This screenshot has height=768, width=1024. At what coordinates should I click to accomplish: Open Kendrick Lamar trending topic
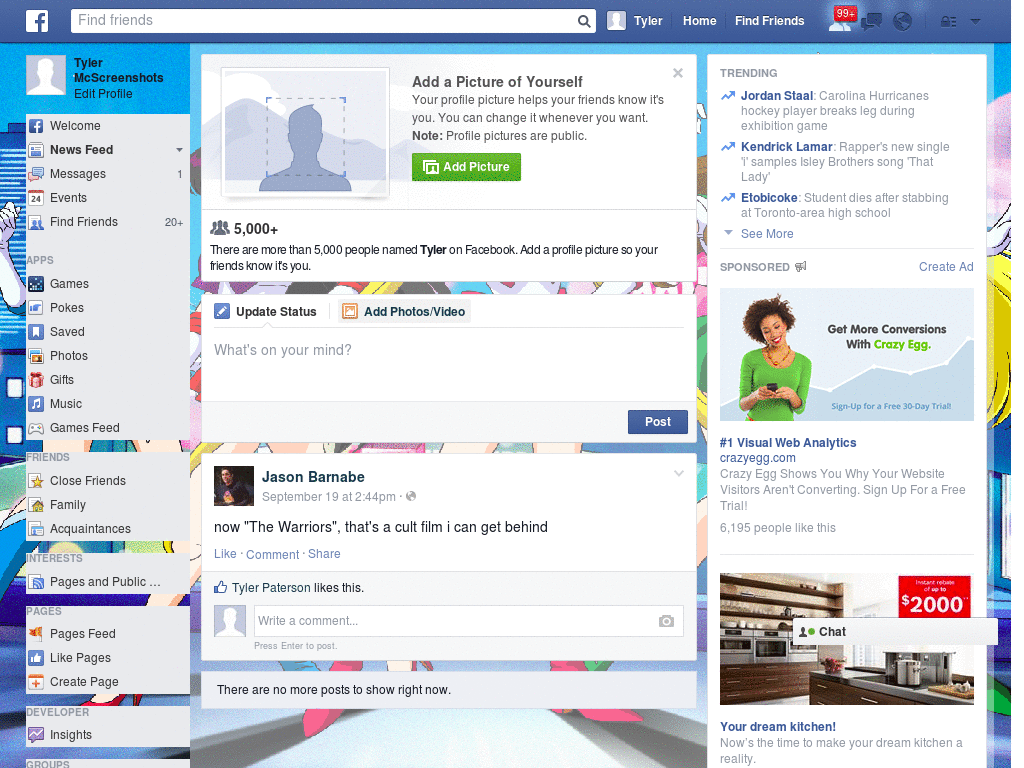coord(786,147)
